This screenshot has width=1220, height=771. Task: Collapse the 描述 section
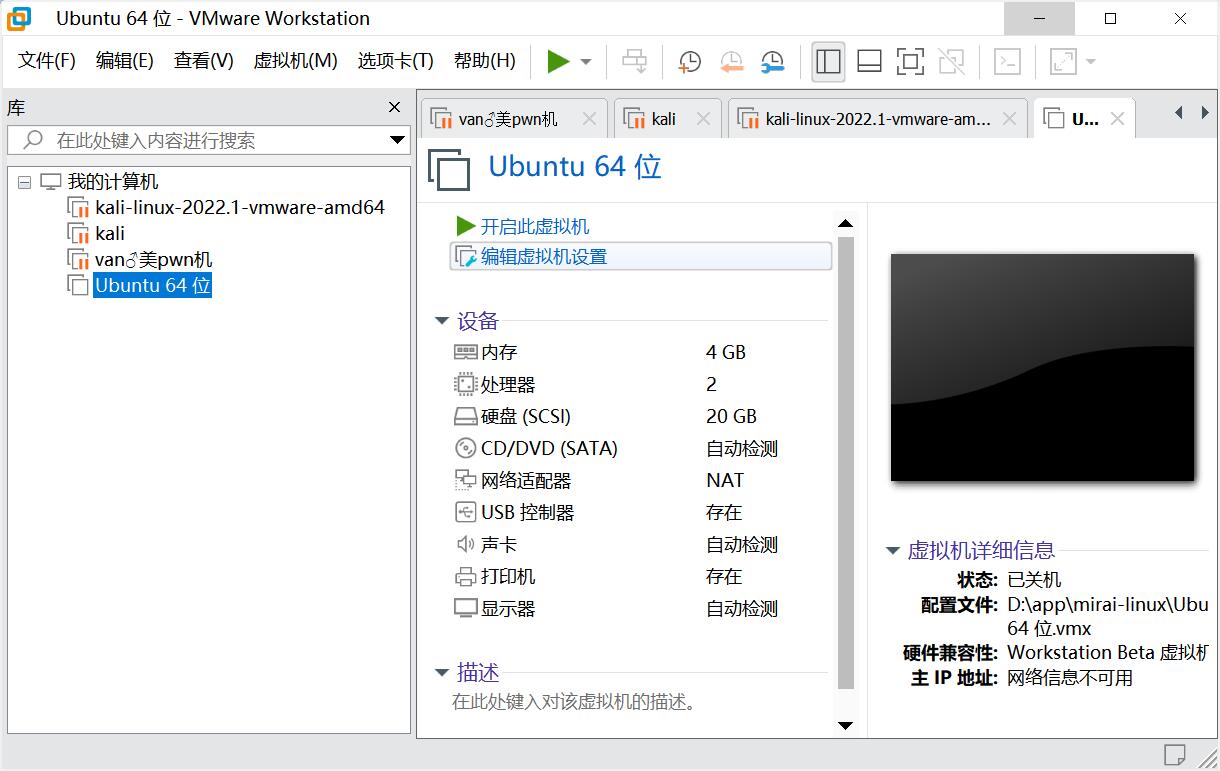tap(442, 673)
